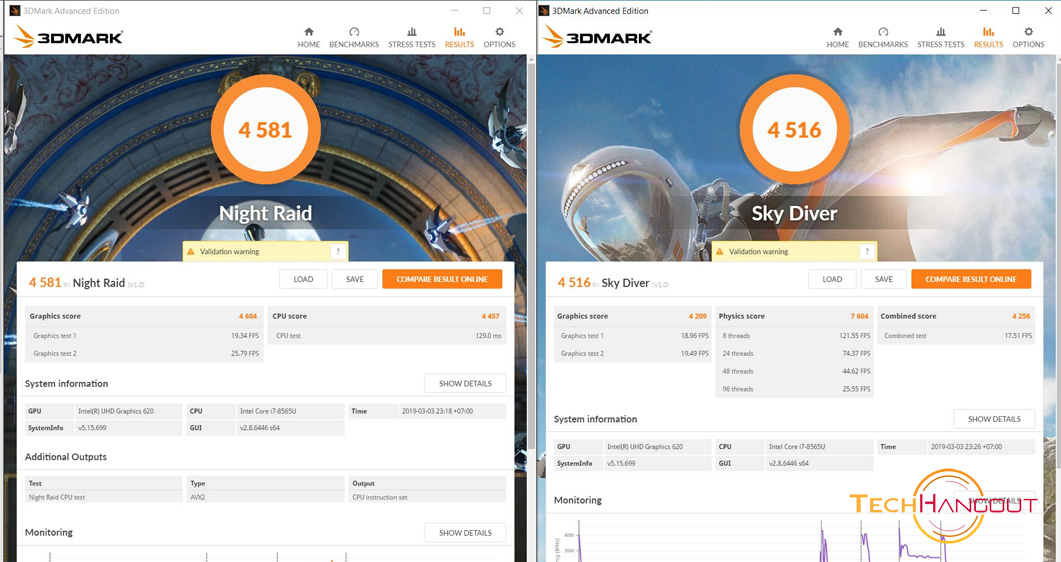Click the Sky Diver 4 516 score circle
This screenshot has height=562, width=1061.
pyautogui.click(x=794, y=129)
